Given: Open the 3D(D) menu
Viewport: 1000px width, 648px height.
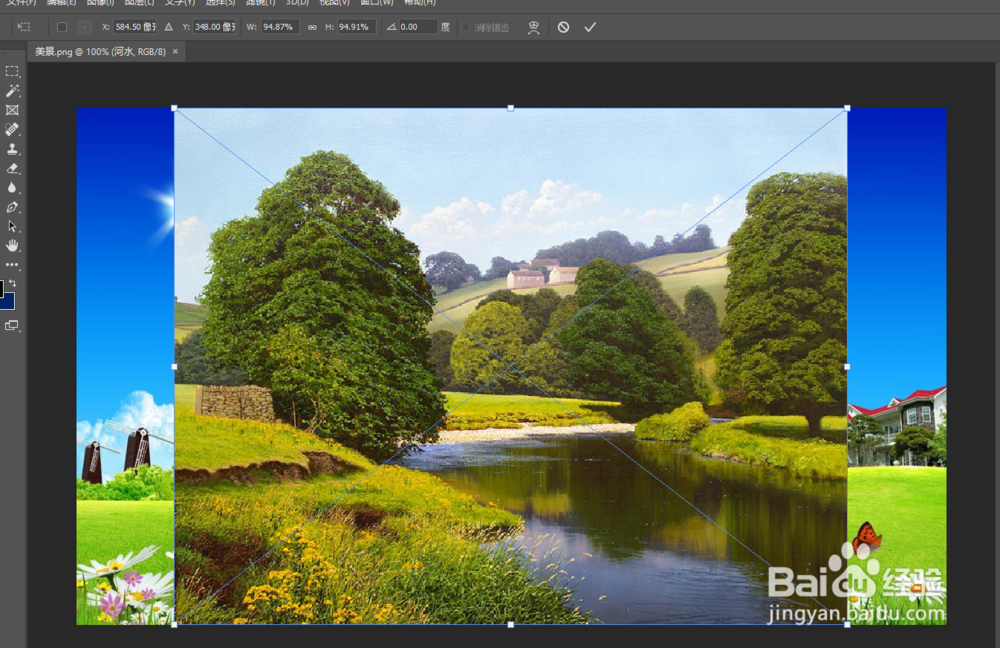Looking at the screenshot, I should [x=297, y=3].
